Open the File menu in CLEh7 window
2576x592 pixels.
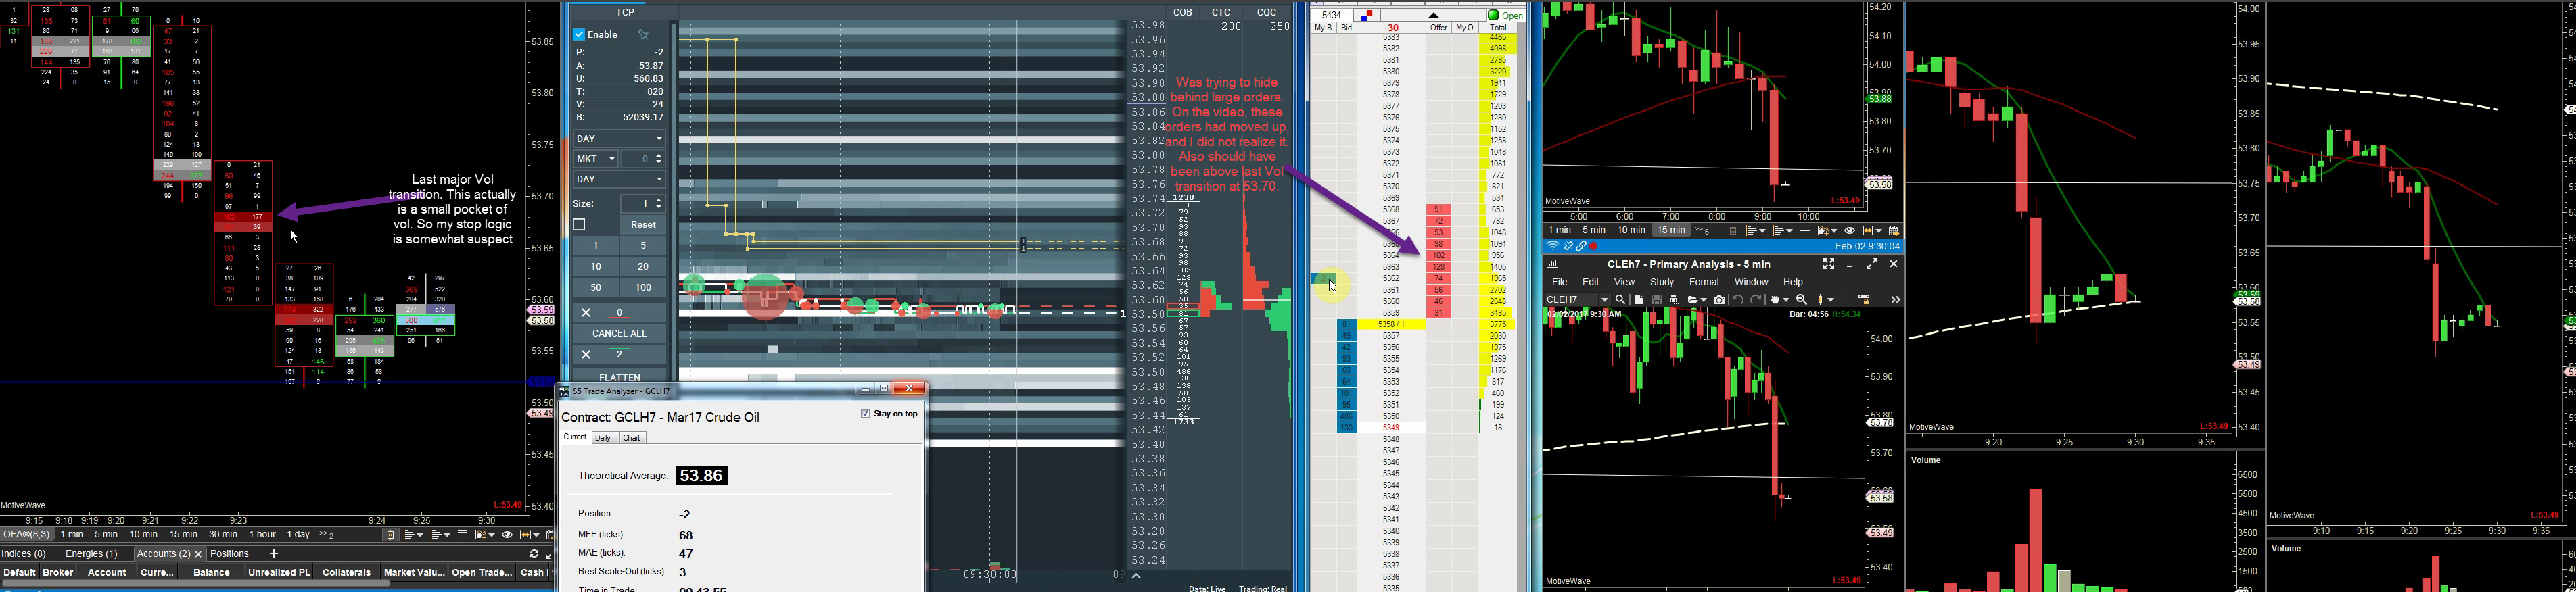1559,282
